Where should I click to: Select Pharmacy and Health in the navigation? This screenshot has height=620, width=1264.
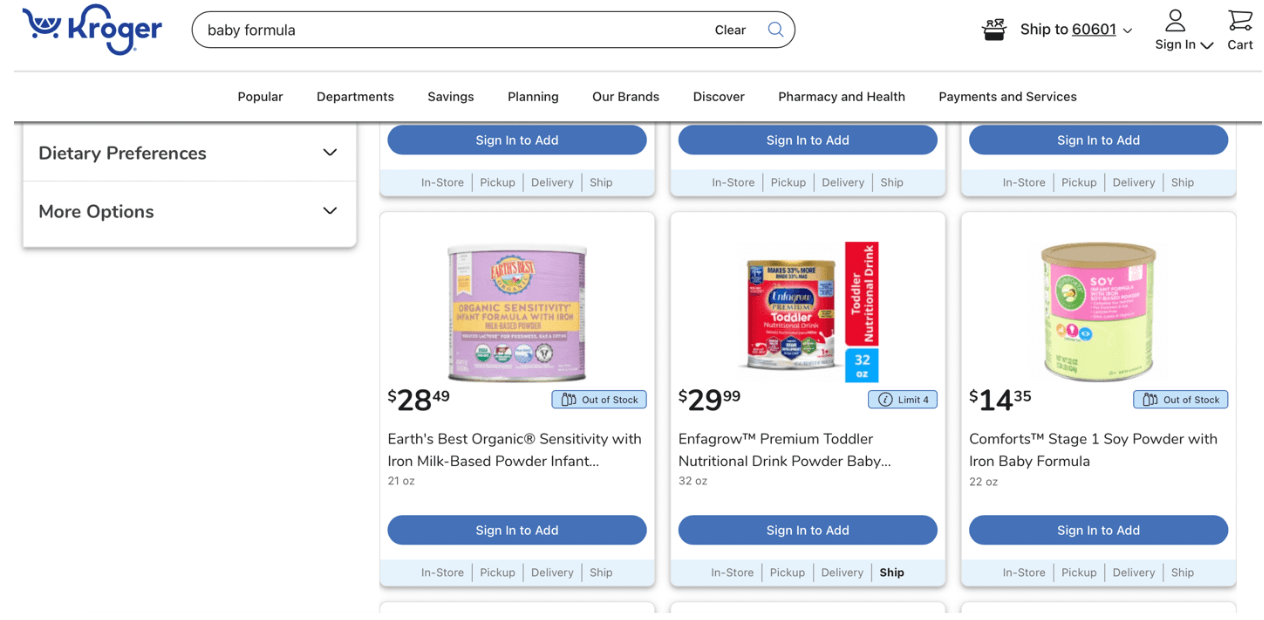click(x=841, y=96)
